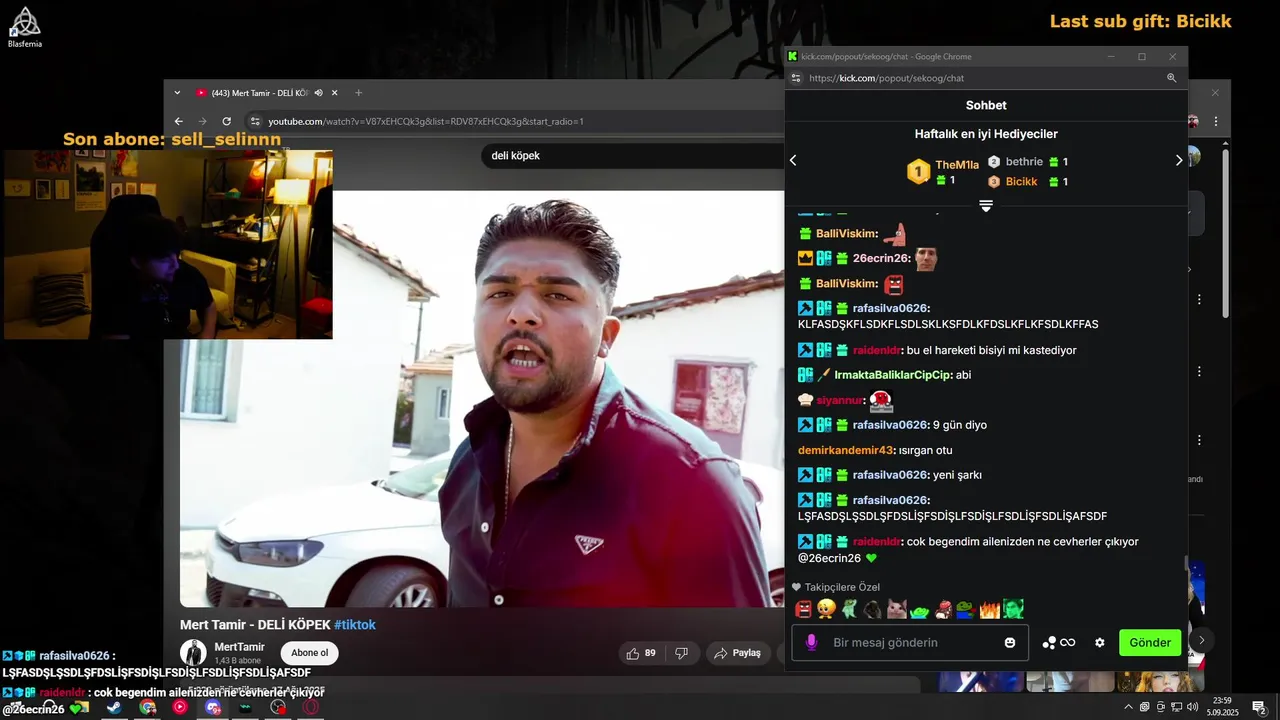Screen dimensions: 1280x720
Task: Focus the 'Bir mesaj gönderin' message field
Action: point(910,642)
